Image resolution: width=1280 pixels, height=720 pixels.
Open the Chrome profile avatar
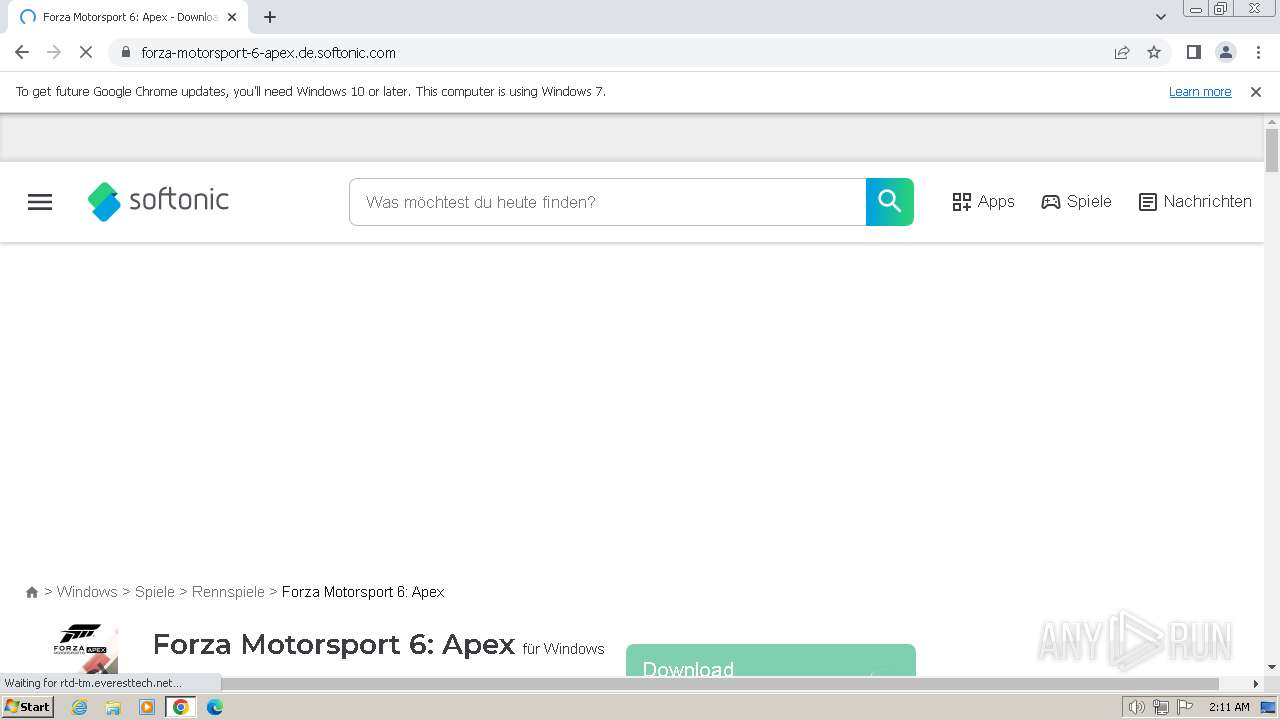point(1225,52)
